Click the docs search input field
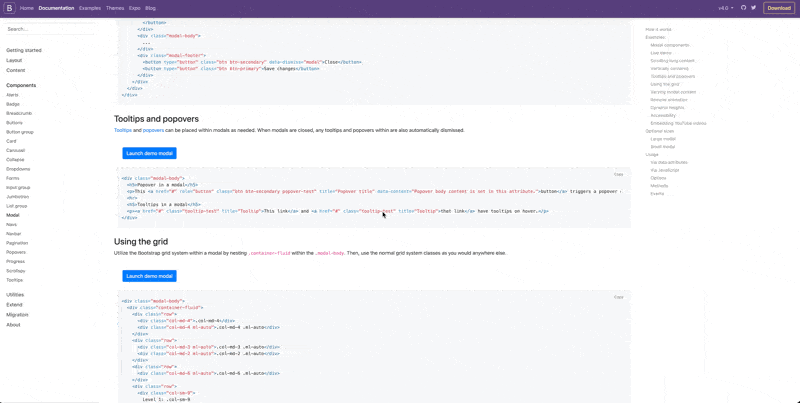800x403 pixels. 50,29
